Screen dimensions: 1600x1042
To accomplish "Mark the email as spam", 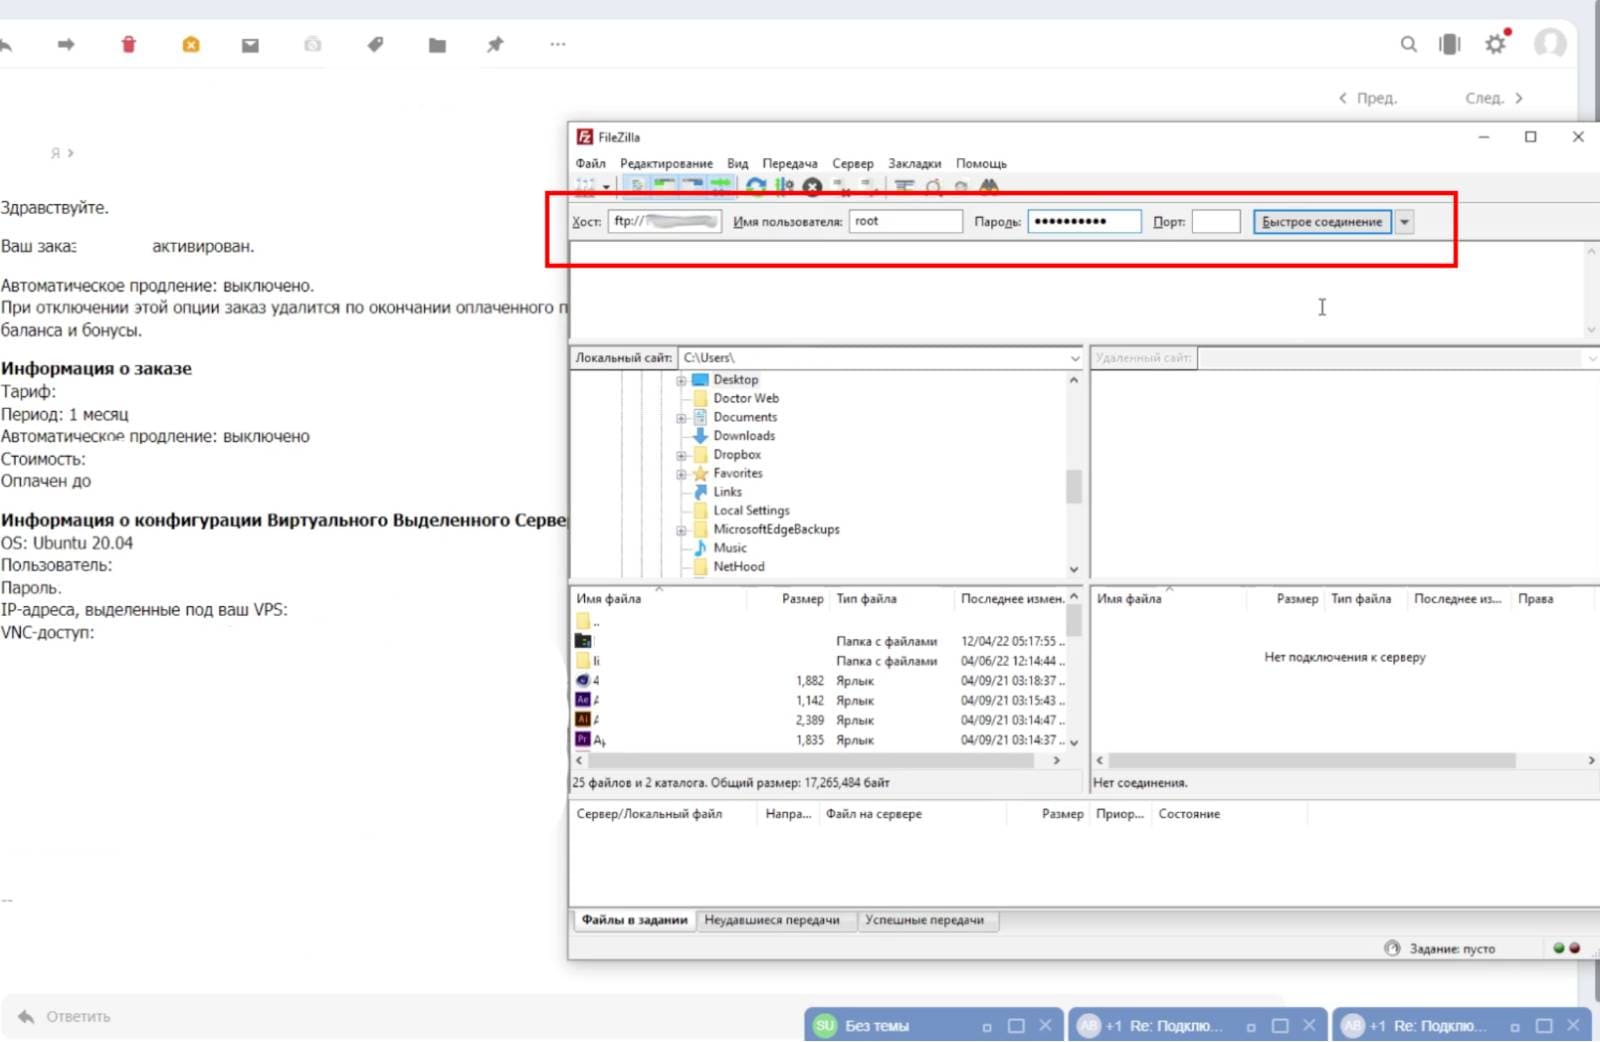I will point(191,44).
